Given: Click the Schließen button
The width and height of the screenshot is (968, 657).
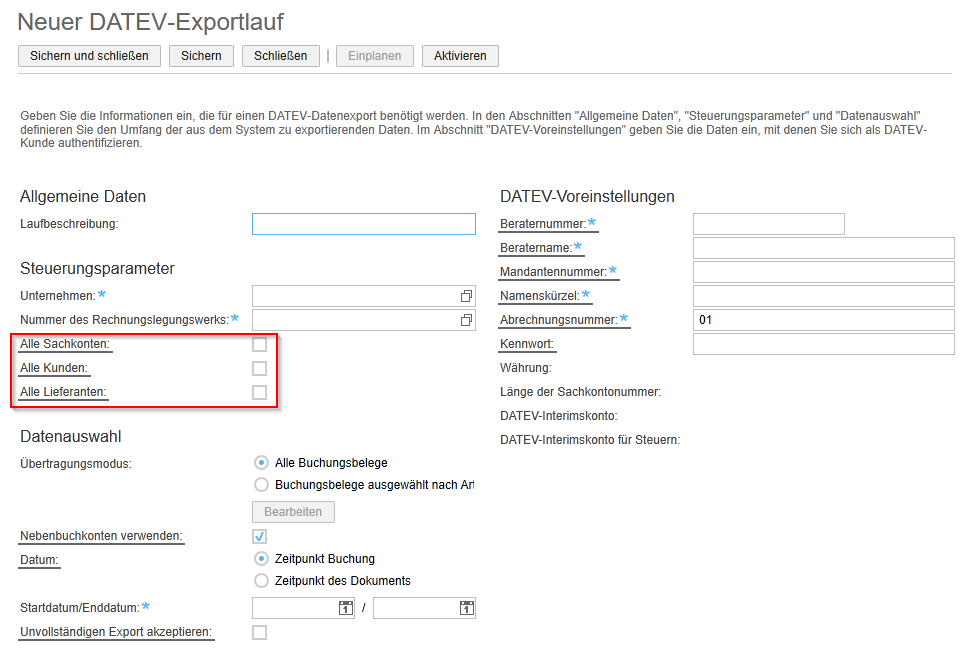Looking at the screenshot, I should point(281,56).
